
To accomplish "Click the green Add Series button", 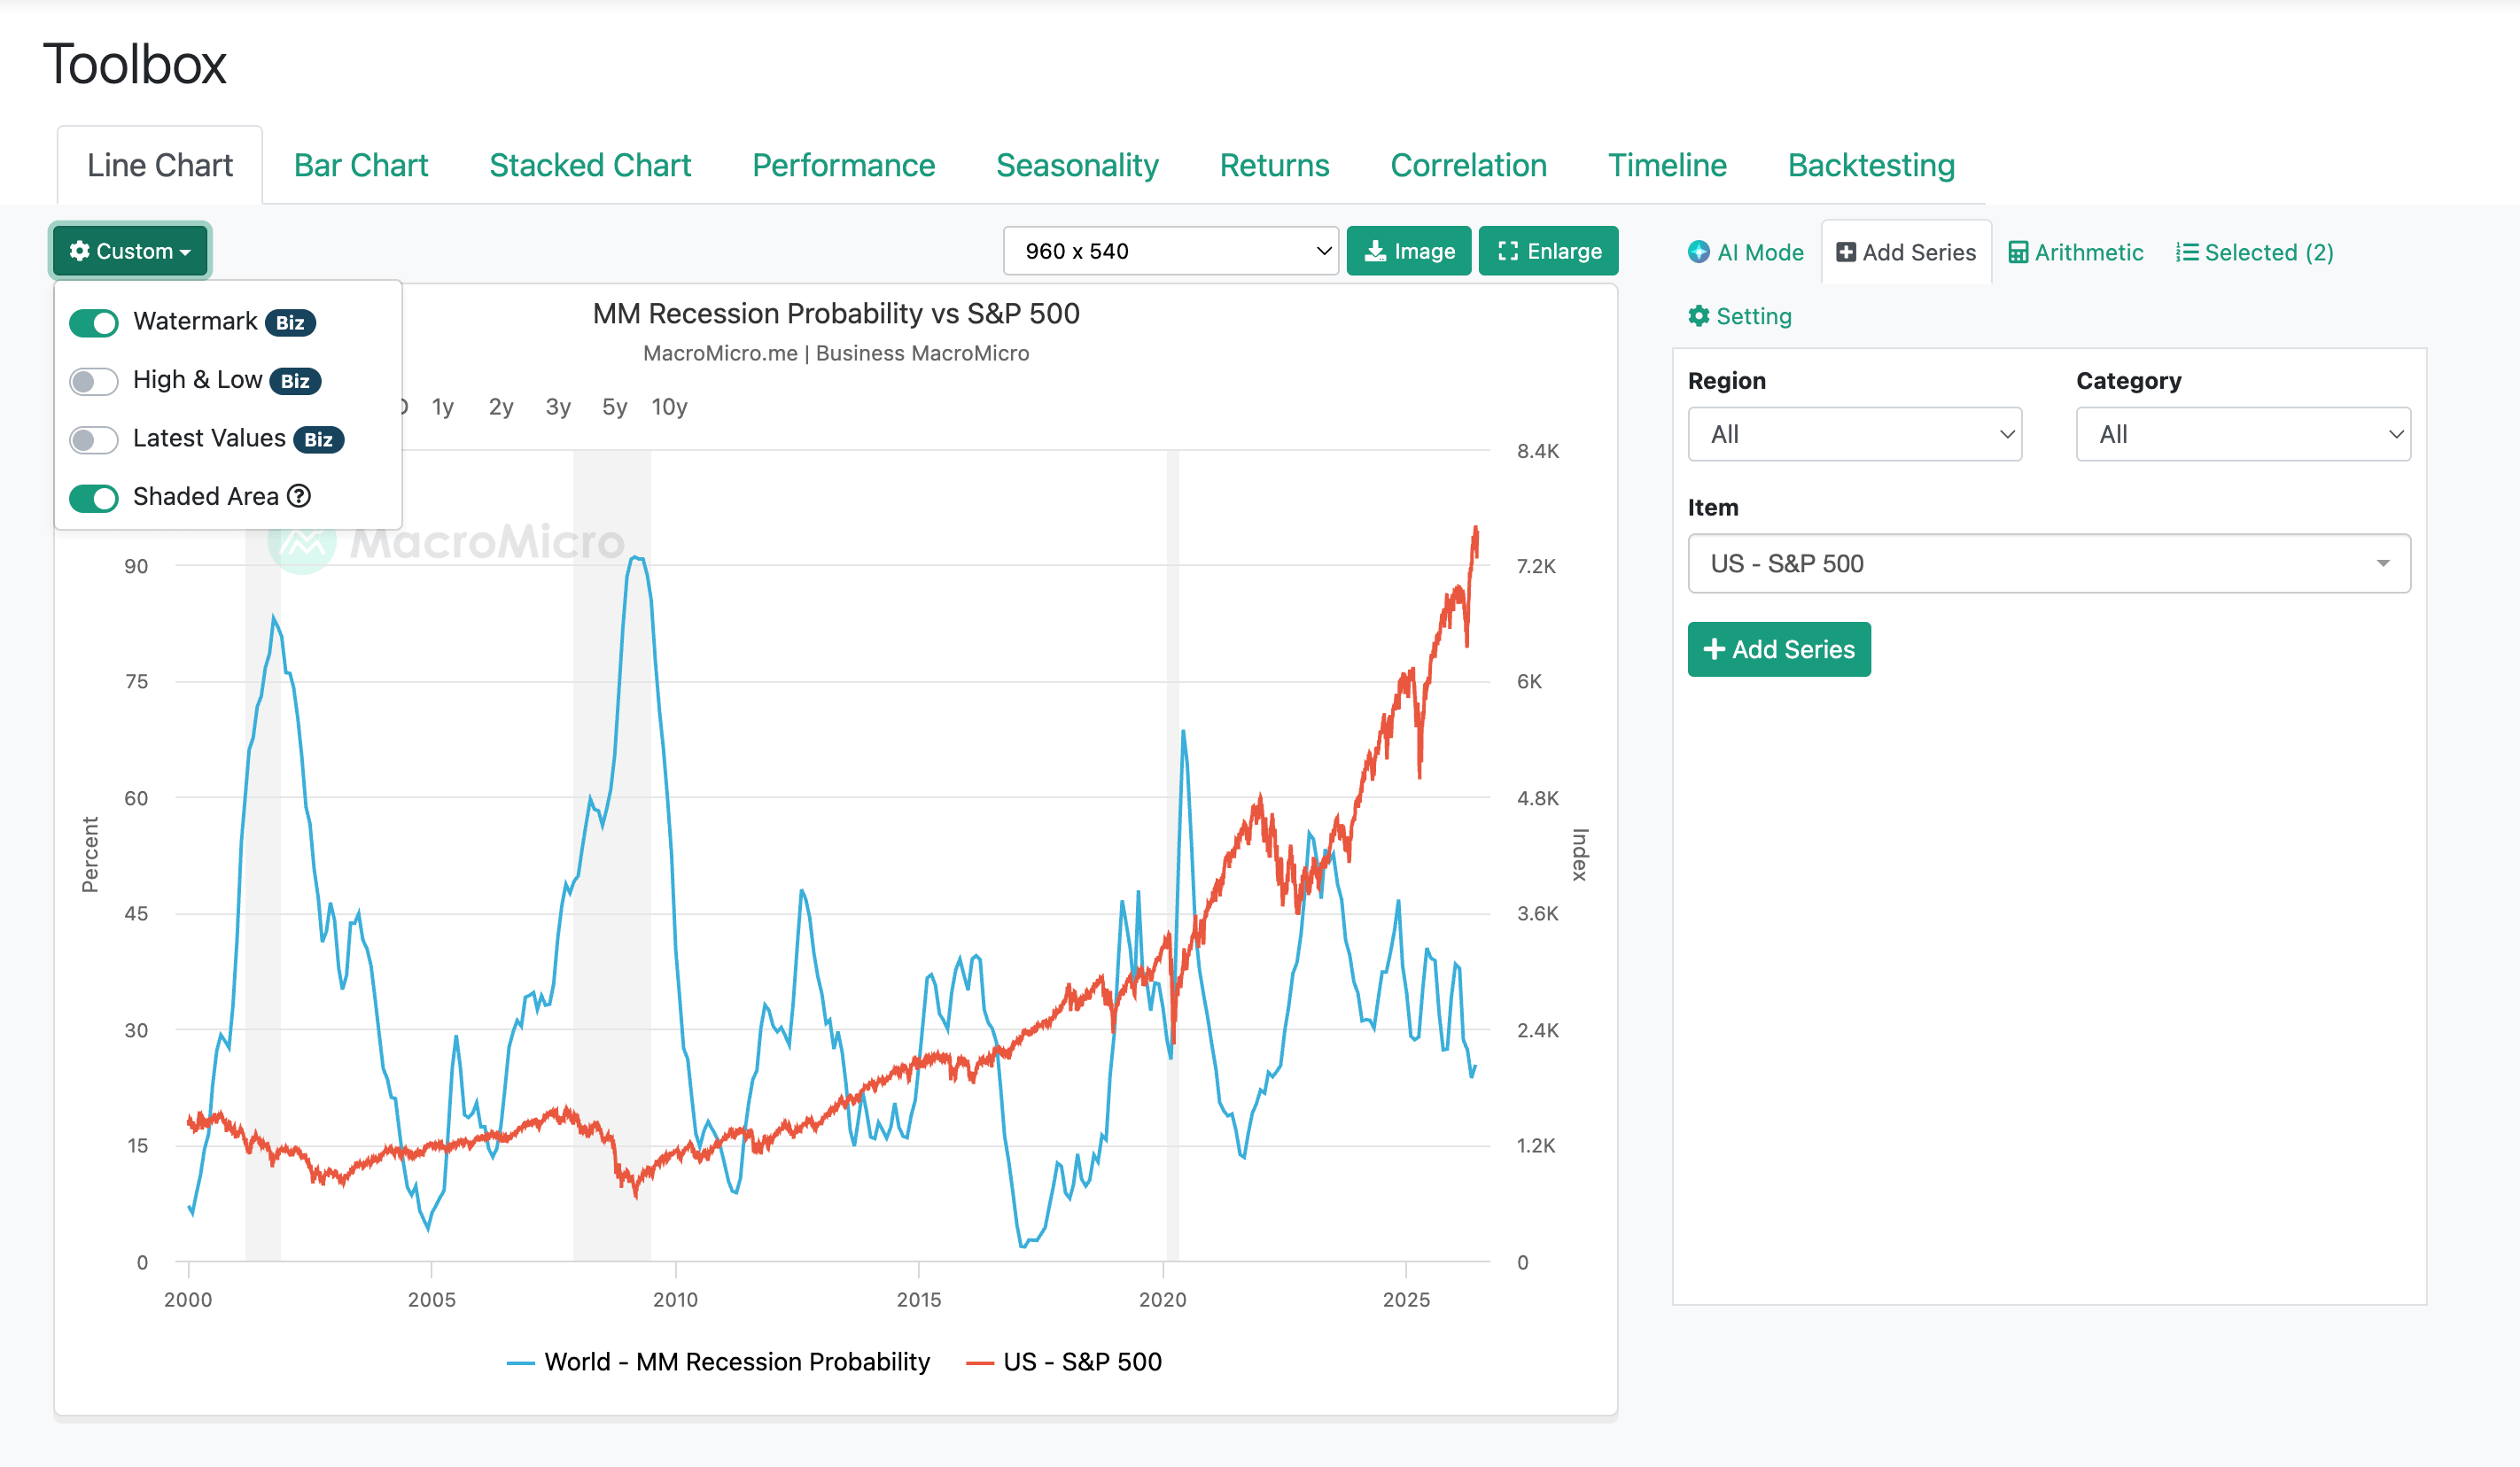I will 1779,650.
